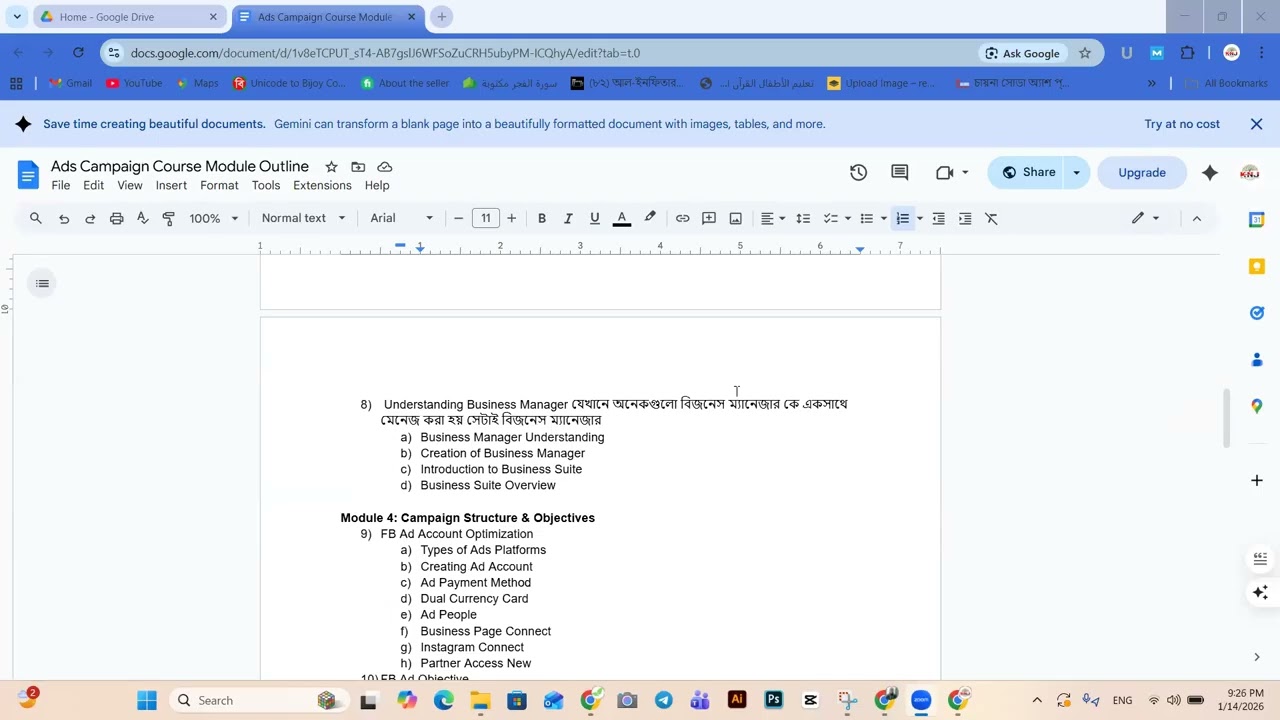Image resolution: width=1280 pixels, height=720 pixels.
Task: Open the Normal text style dropdown
Action: (303, 218)
